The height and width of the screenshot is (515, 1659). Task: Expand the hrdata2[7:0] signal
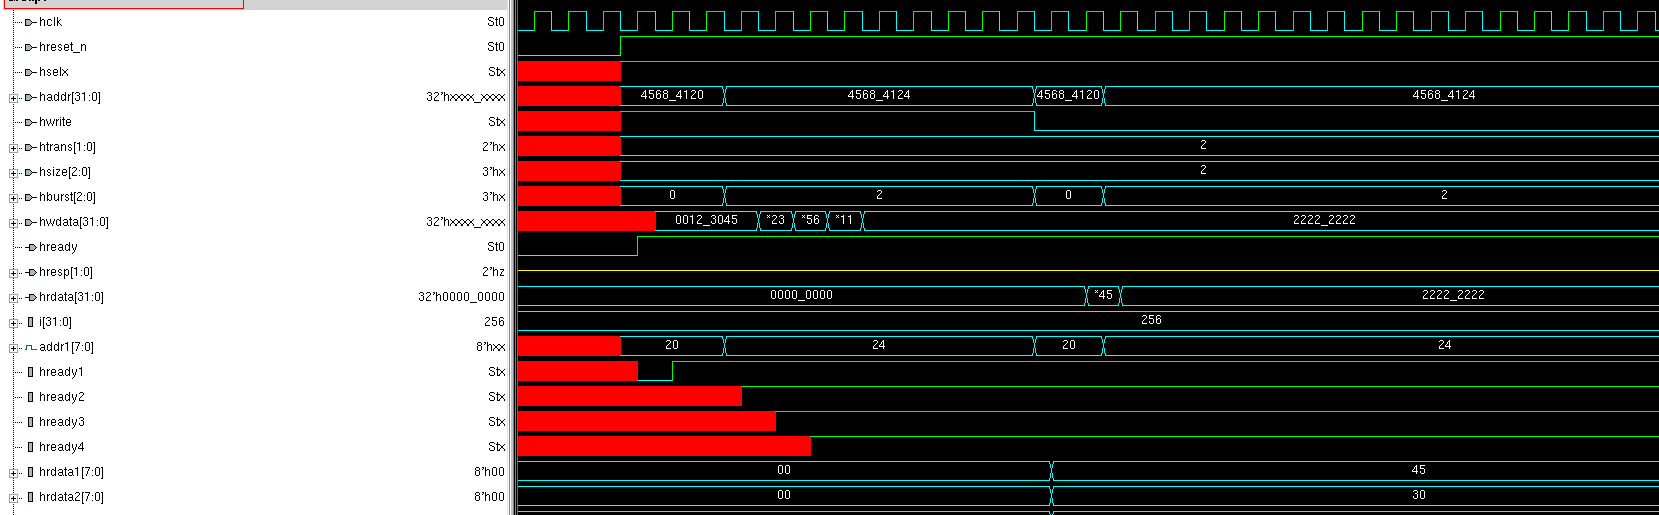13,497
